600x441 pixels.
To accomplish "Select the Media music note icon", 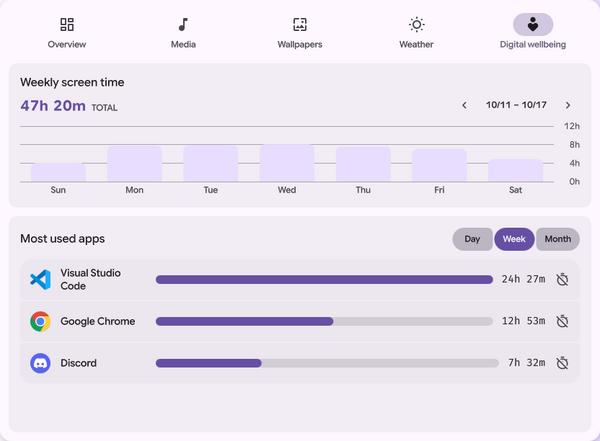I will pyautogui.click(x=183, y=24).
